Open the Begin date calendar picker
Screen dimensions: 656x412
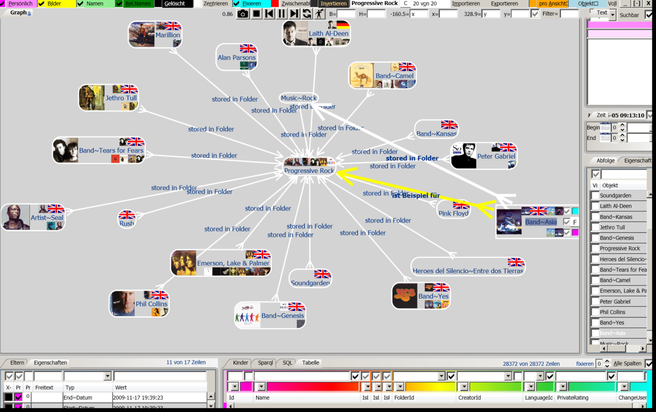click(x=605, y=127)
